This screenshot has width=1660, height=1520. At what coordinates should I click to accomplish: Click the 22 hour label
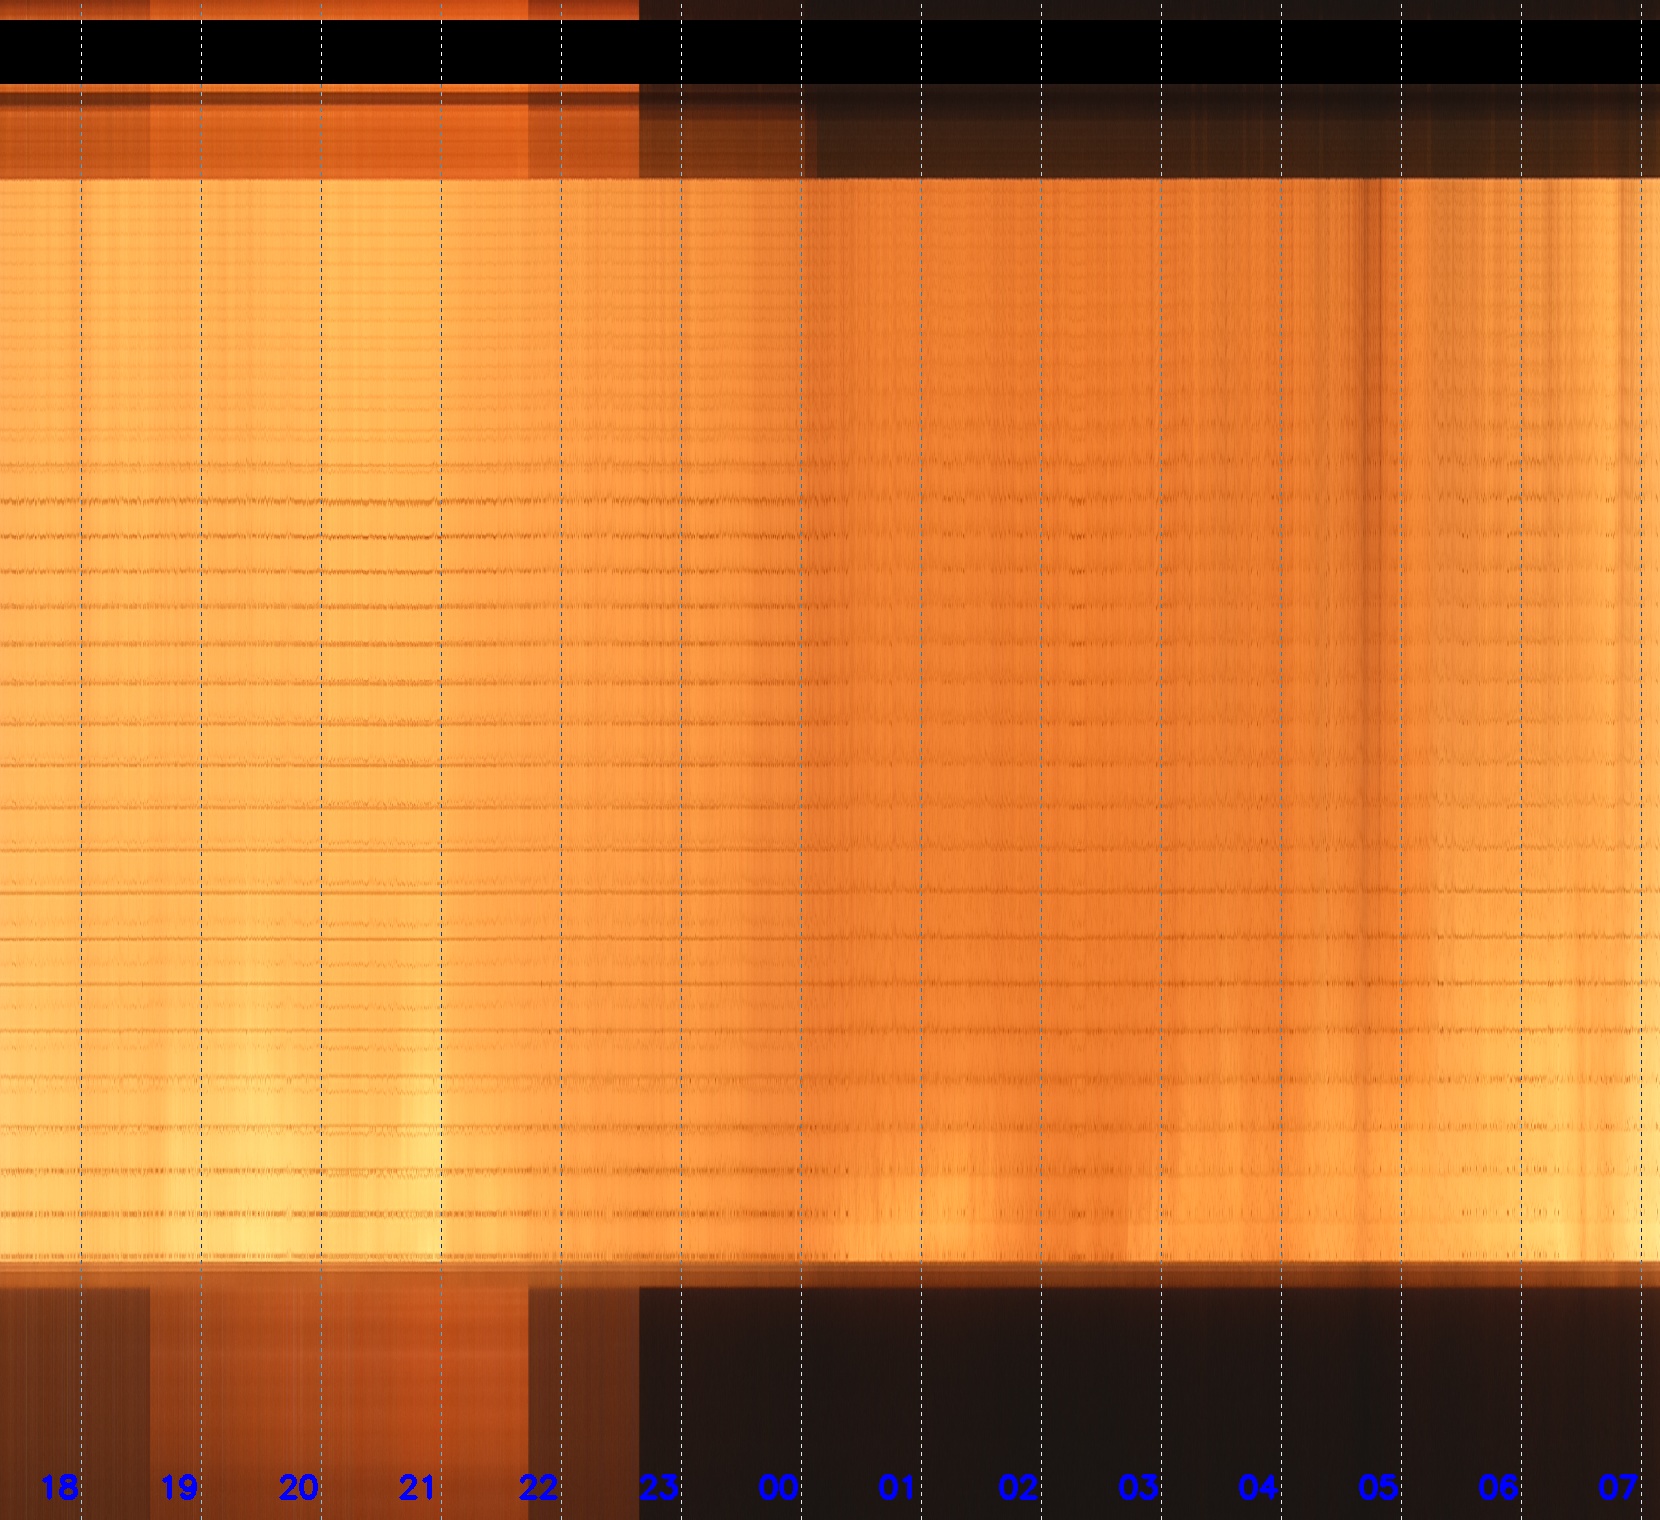coord(538,1488)
